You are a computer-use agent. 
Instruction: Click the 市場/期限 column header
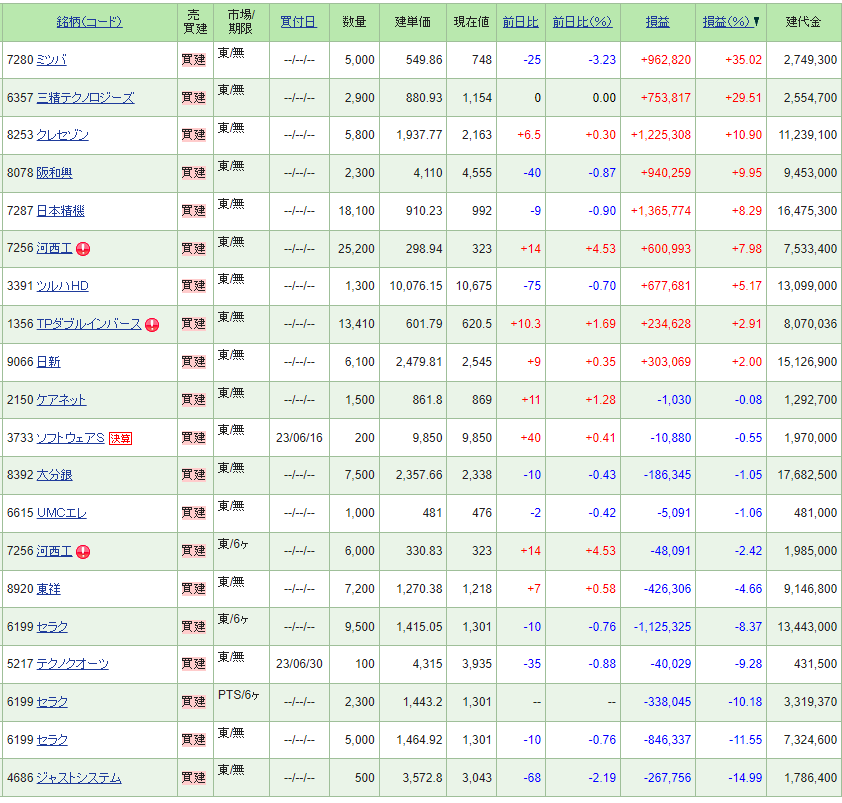click(x=241, y=22)
